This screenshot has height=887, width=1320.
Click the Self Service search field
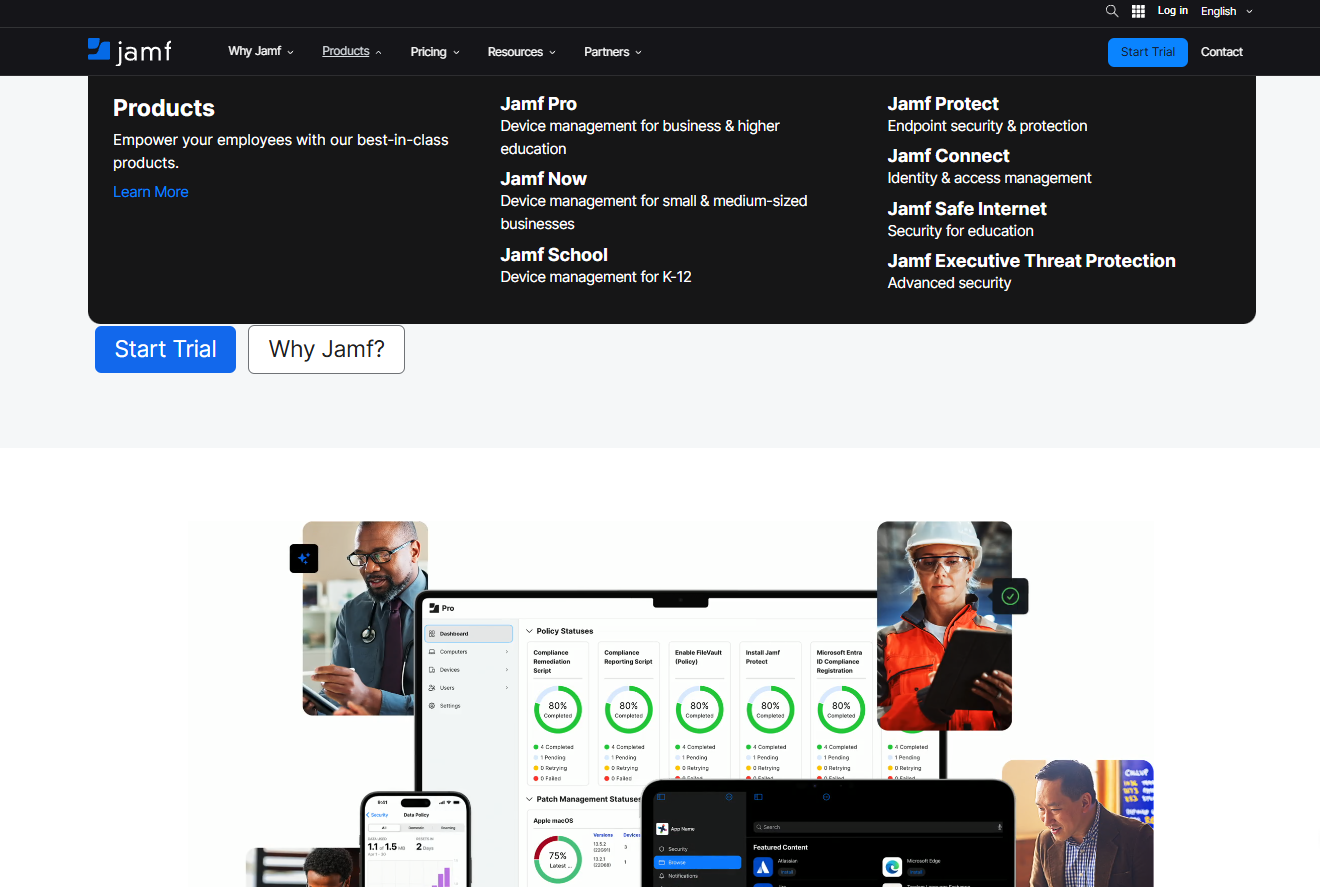(876, 827)
